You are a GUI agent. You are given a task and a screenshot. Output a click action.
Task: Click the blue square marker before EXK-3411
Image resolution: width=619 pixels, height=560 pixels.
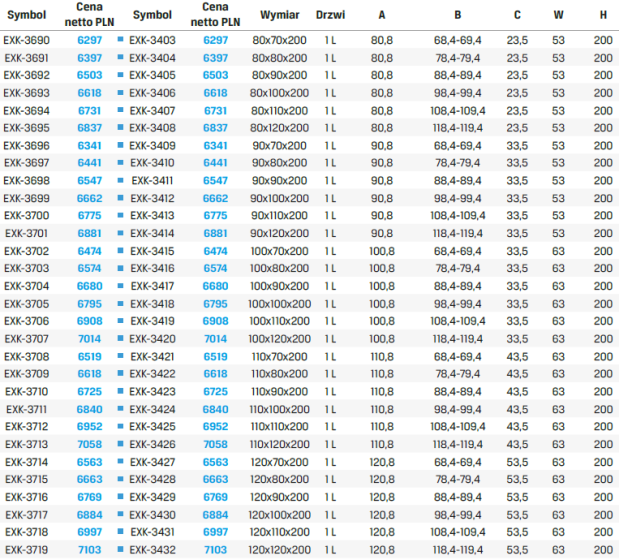tap(120, 180)
